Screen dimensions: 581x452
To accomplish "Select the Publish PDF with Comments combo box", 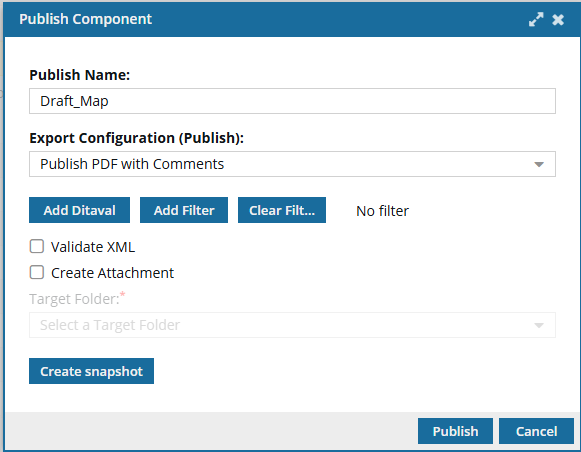I will click(292, 164).
